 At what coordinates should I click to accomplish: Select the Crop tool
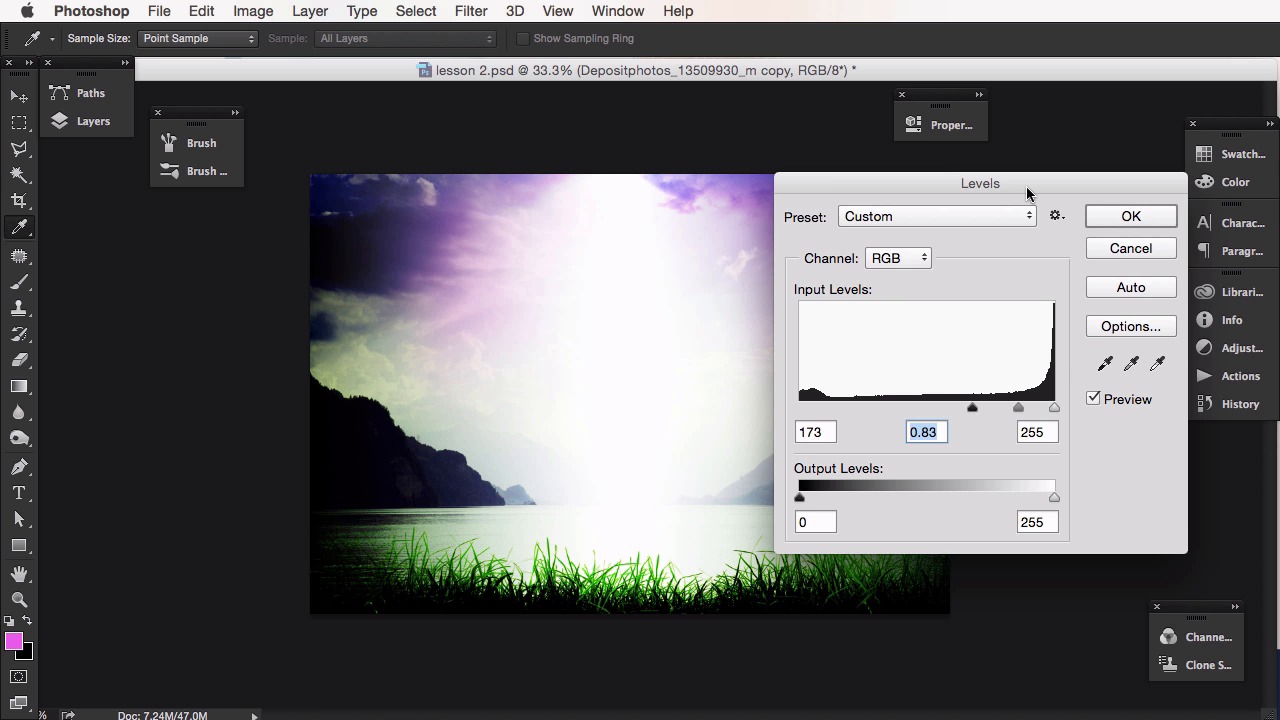19,200
